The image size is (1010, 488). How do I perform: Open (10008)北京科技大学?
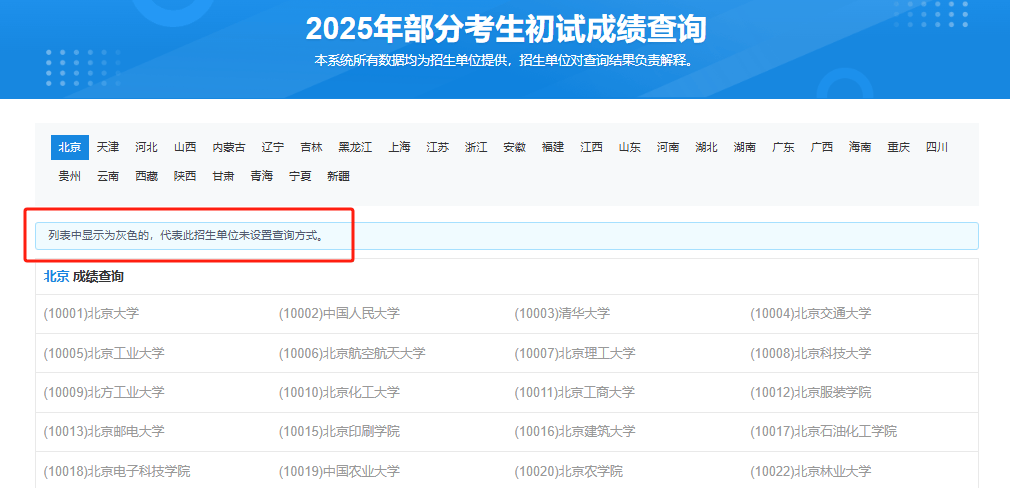pos(810,353)
